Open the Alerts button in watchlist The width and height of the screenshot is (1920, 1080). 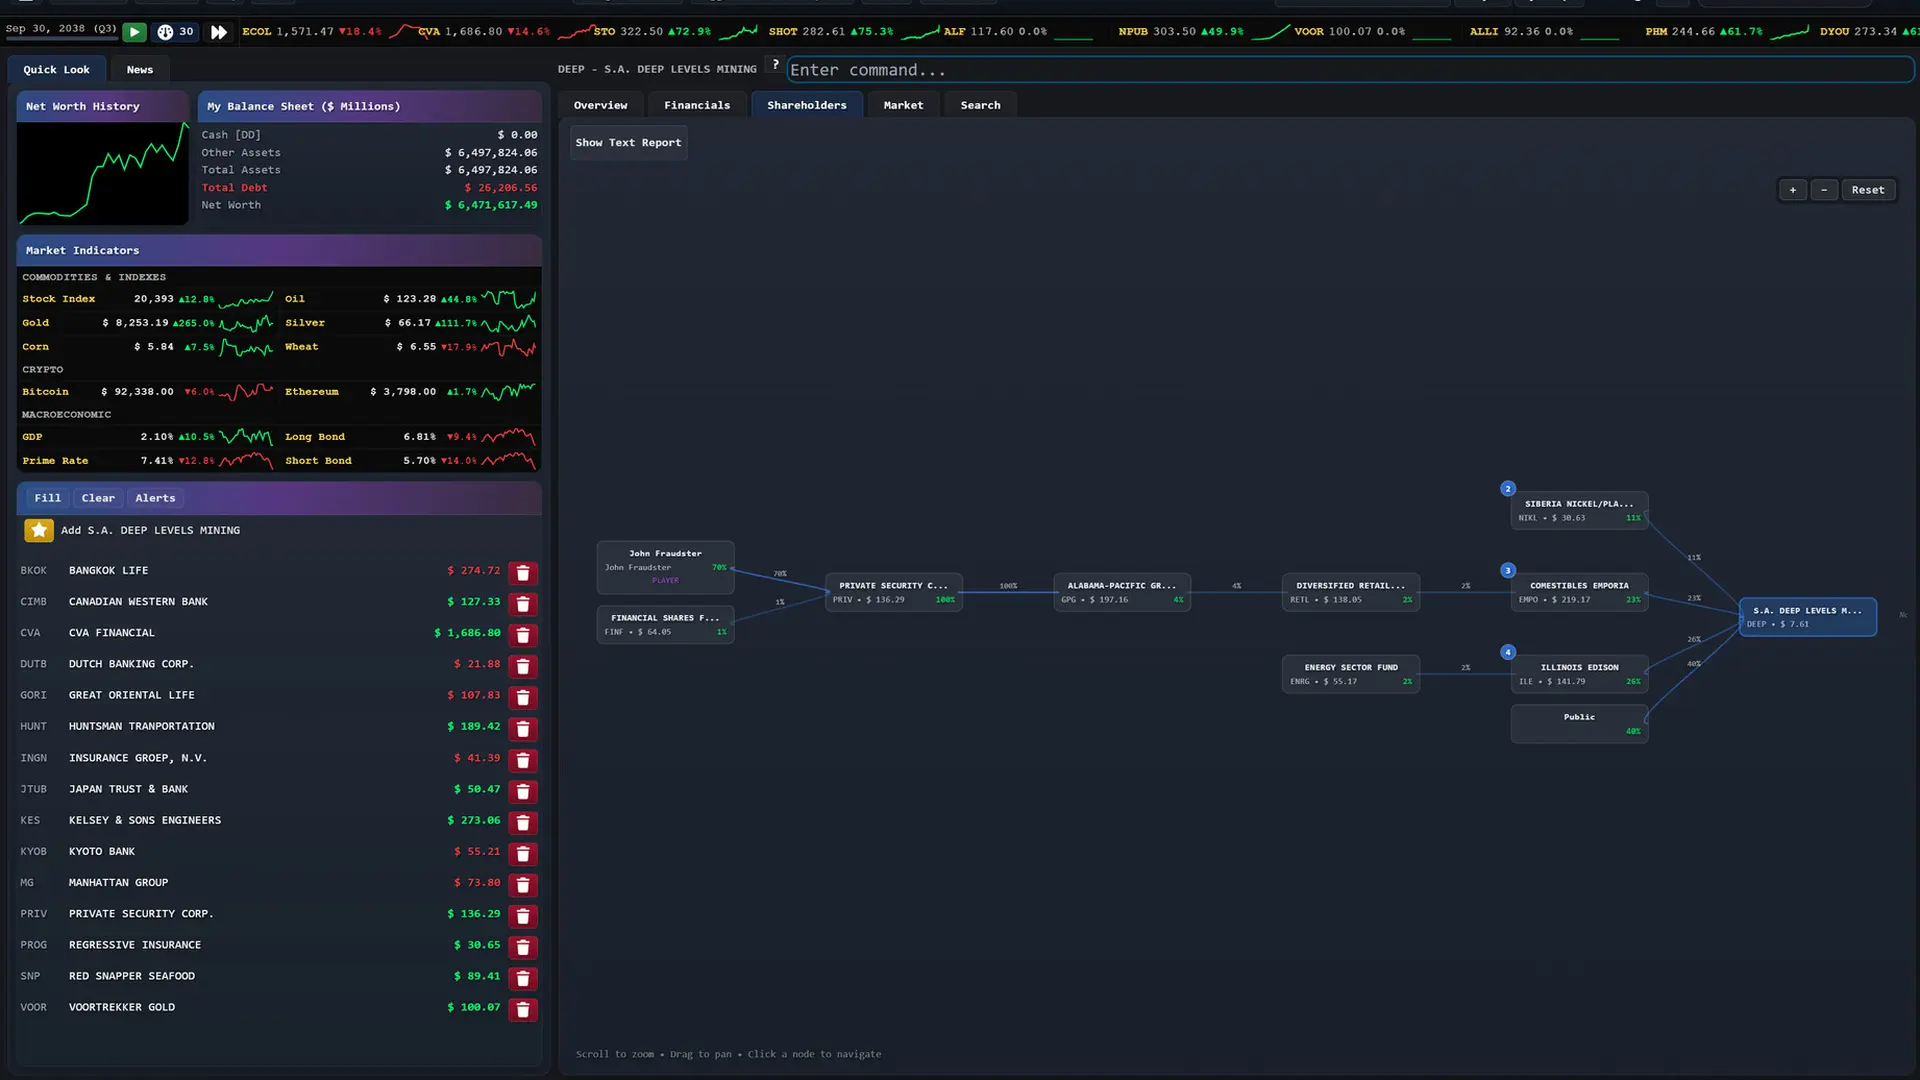[155, 498]
